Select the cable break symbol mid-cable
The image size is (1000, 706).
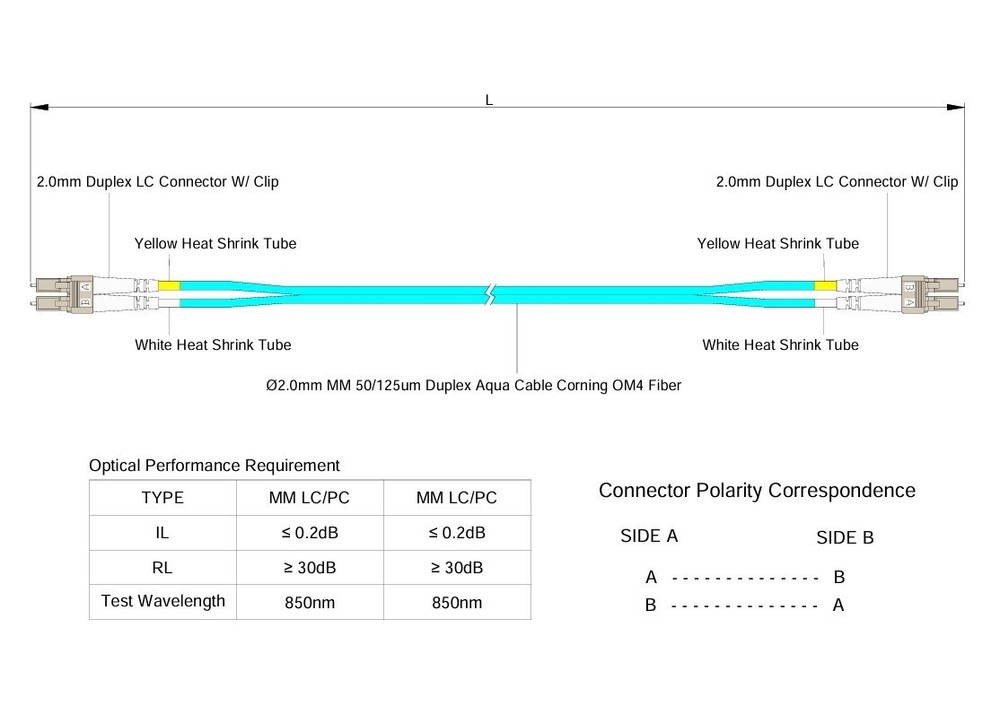pos(490,294)
